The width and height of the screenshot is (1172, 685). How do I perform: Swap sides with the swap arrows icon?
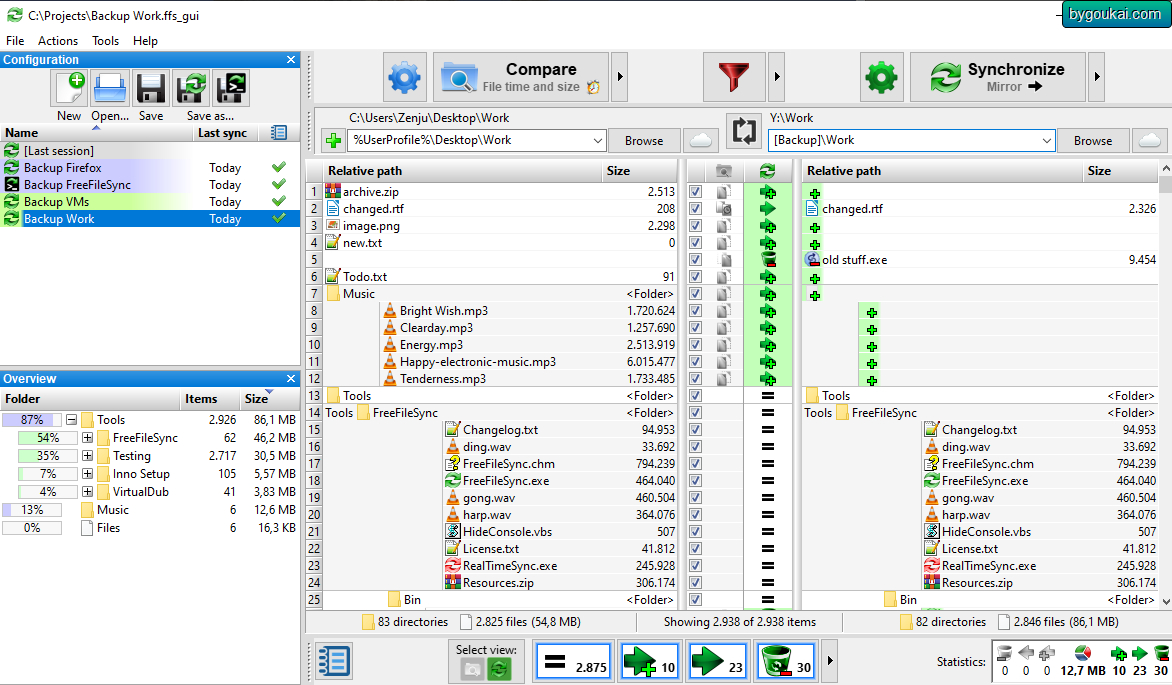pos(744,131)
